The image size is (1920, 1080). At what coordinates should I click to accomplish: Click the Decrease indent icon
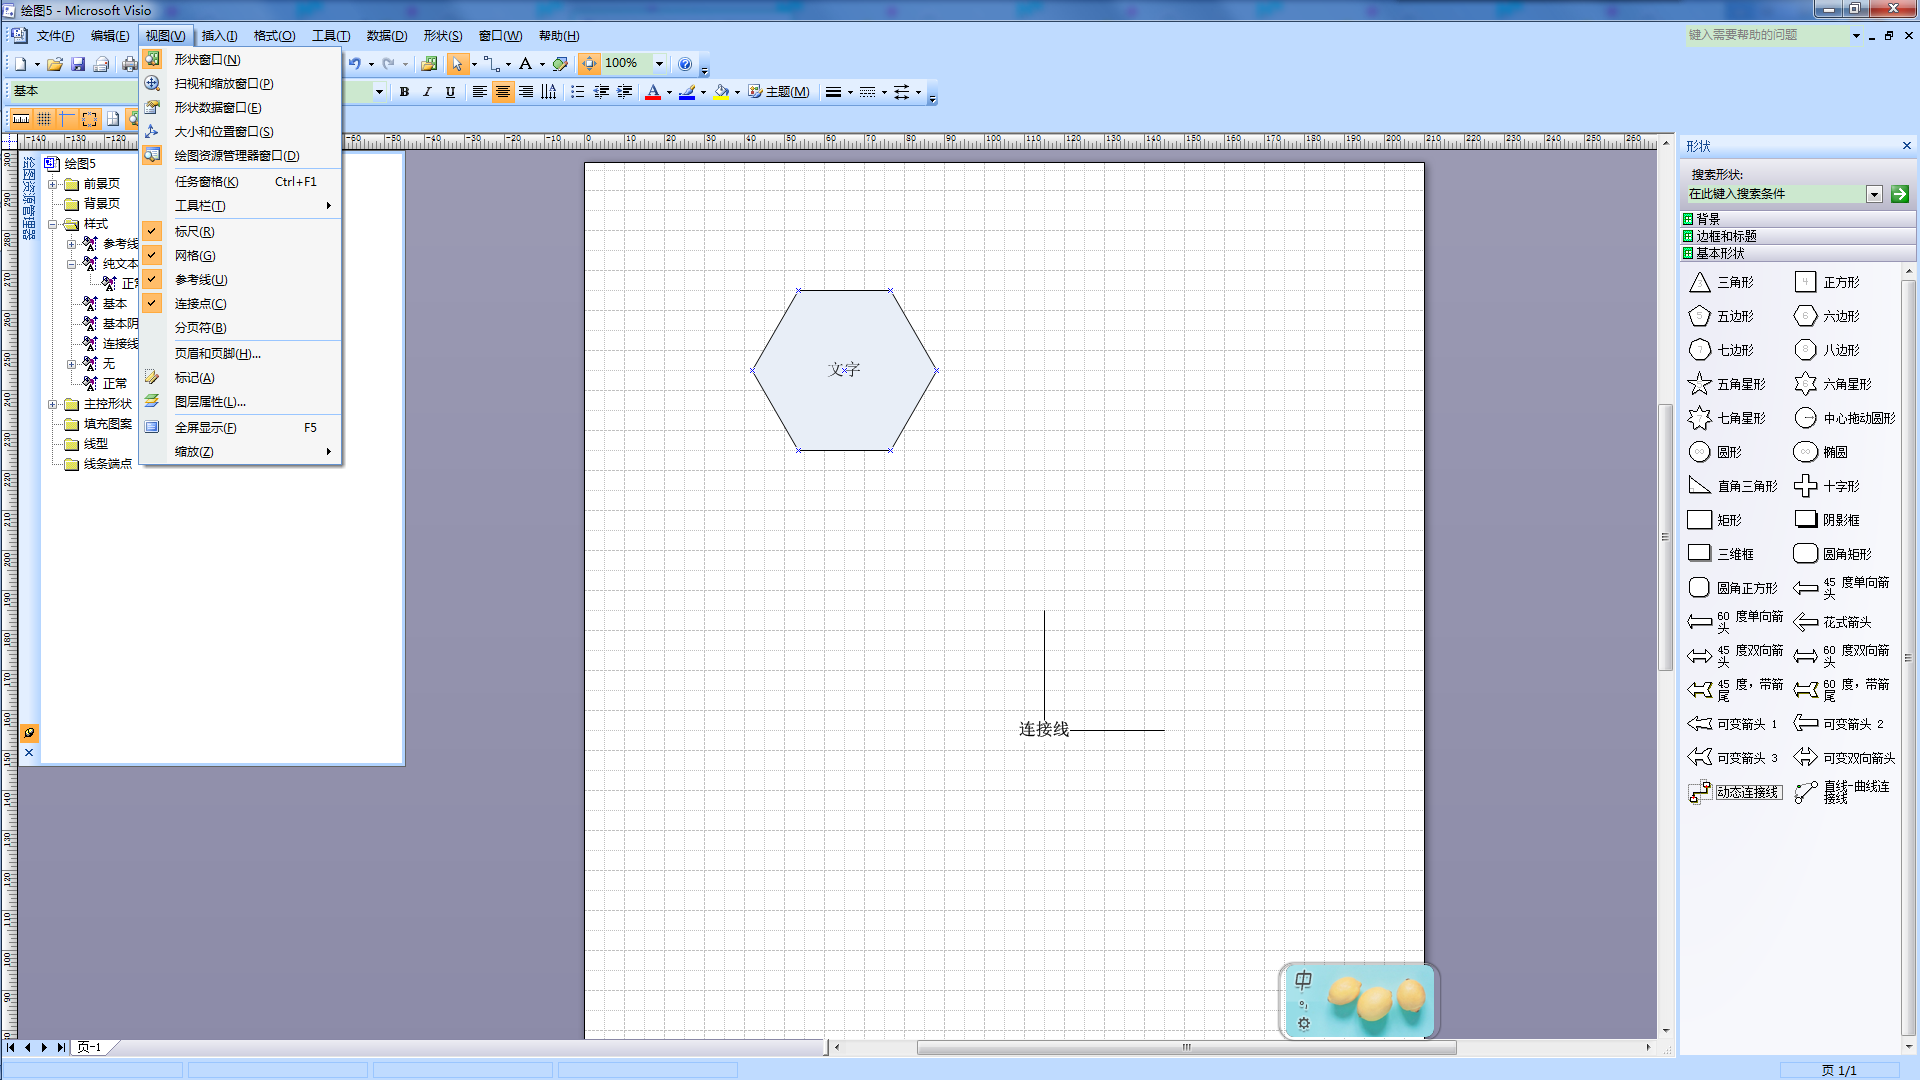tap(601, 92)
